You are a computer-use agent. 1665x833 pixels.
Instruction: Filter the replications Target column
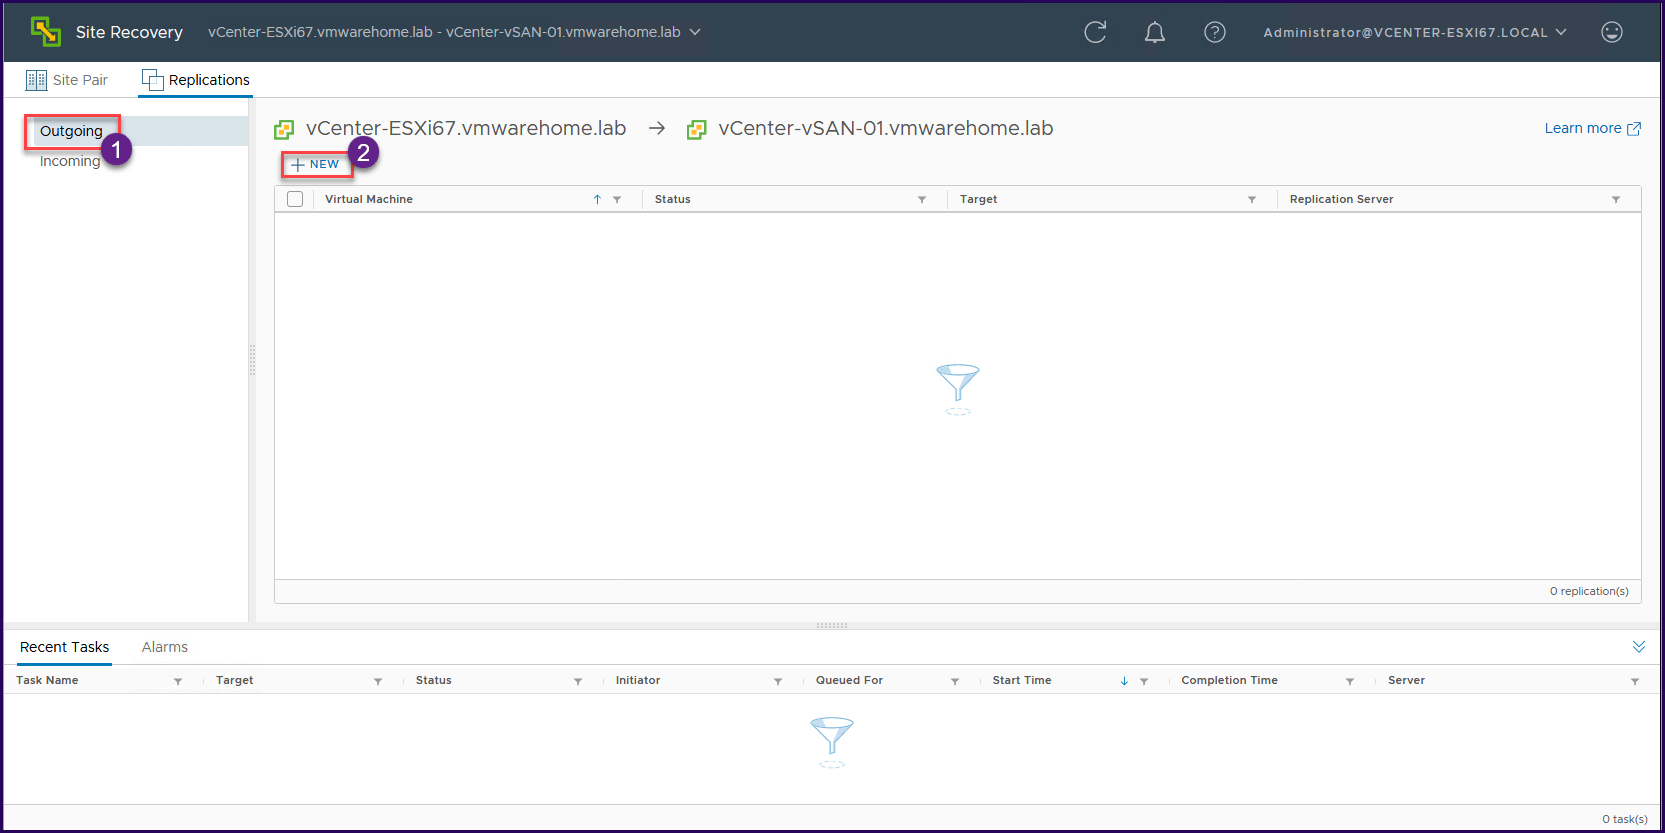tap(1252, 200)
